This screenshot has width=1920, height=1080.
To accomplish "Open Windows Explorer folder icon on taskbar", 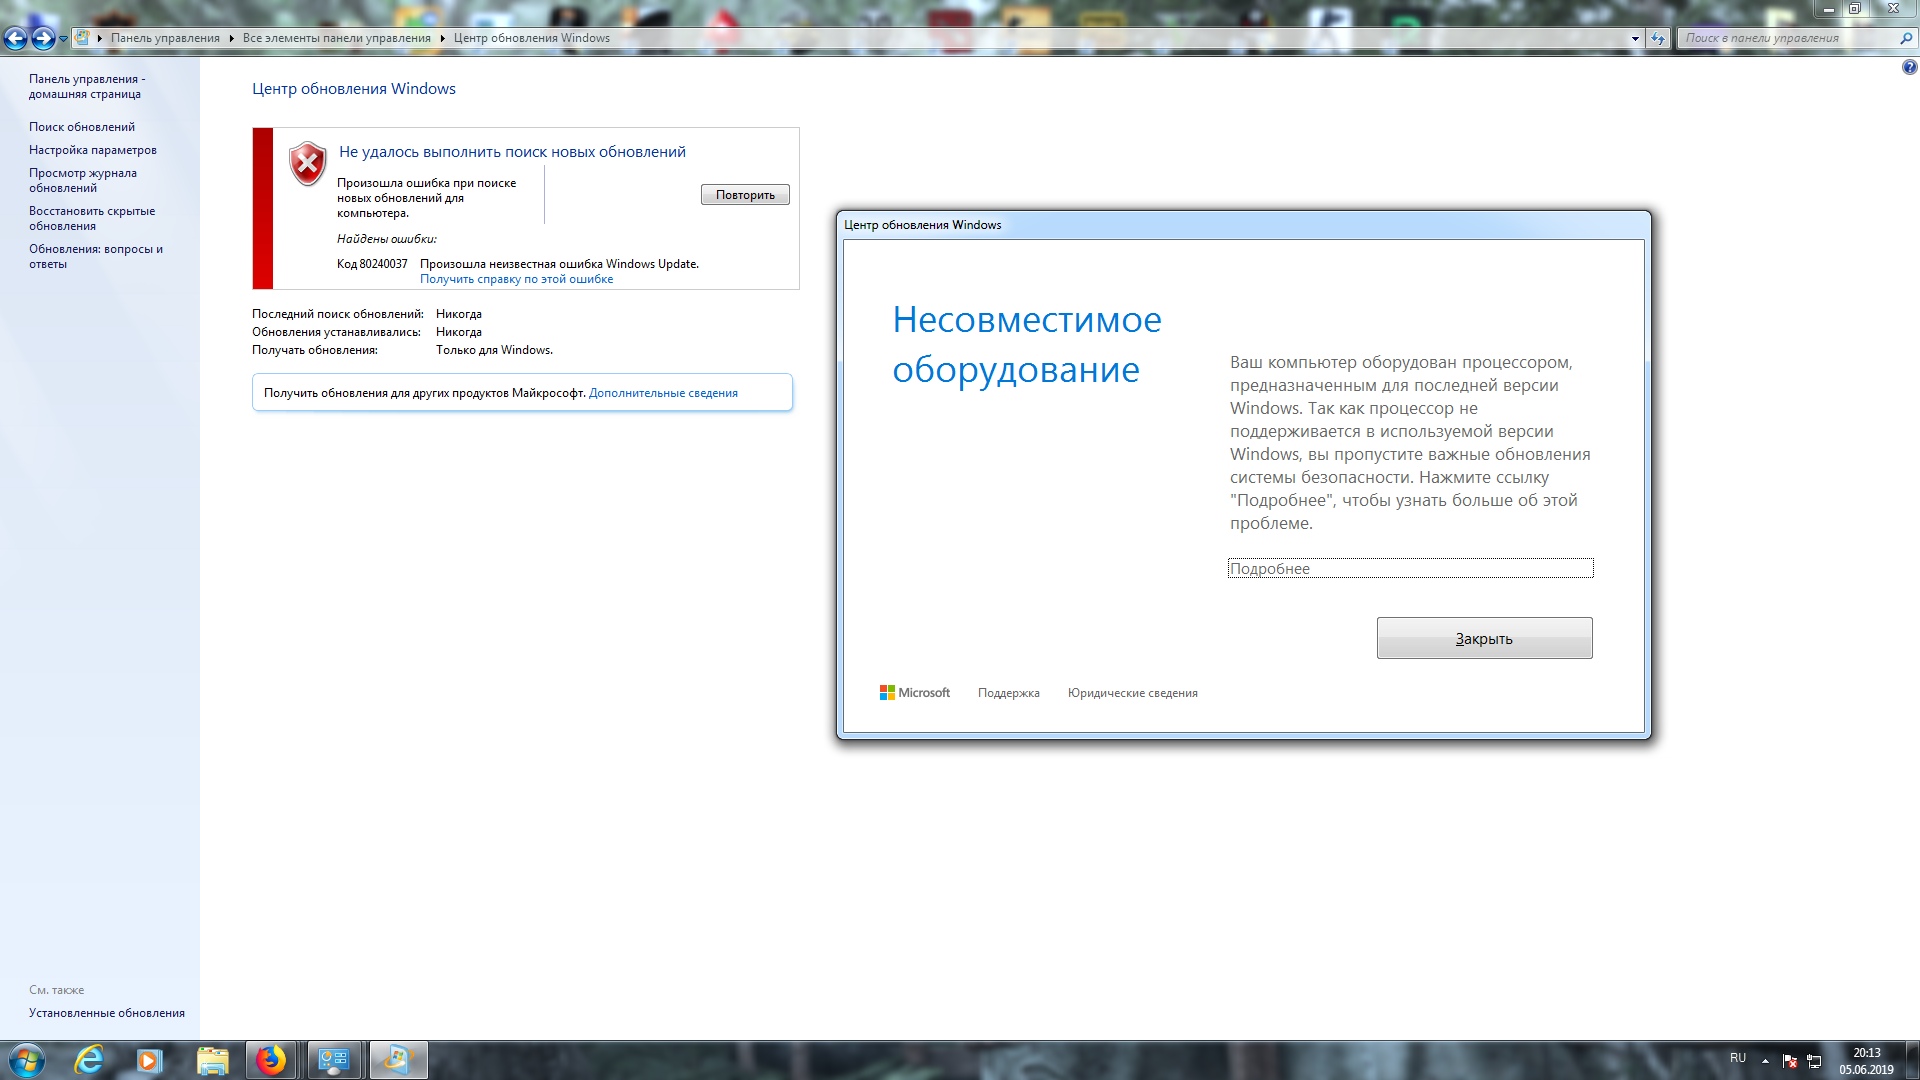I will [x=212, y=1060].
